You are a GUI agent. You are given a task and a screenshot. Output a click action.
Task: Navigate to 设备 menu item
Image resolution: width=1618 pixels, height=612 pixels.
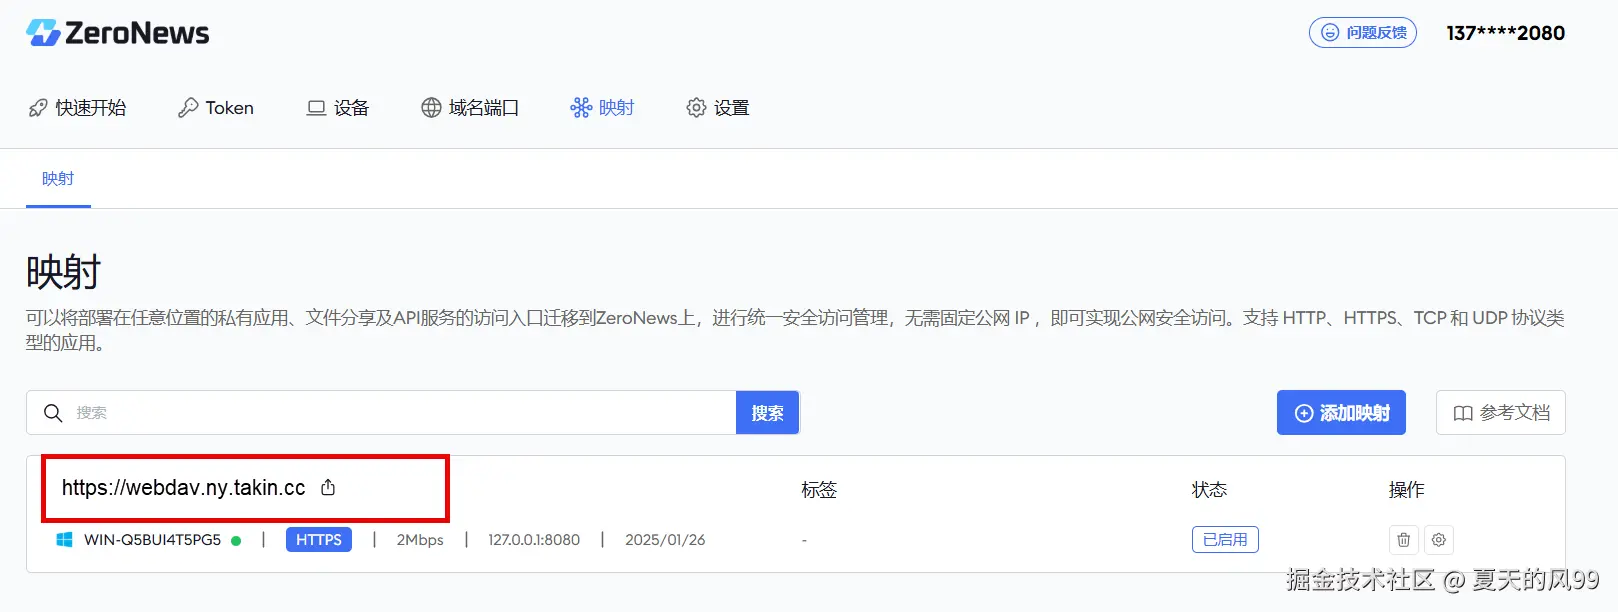point(338,108)
